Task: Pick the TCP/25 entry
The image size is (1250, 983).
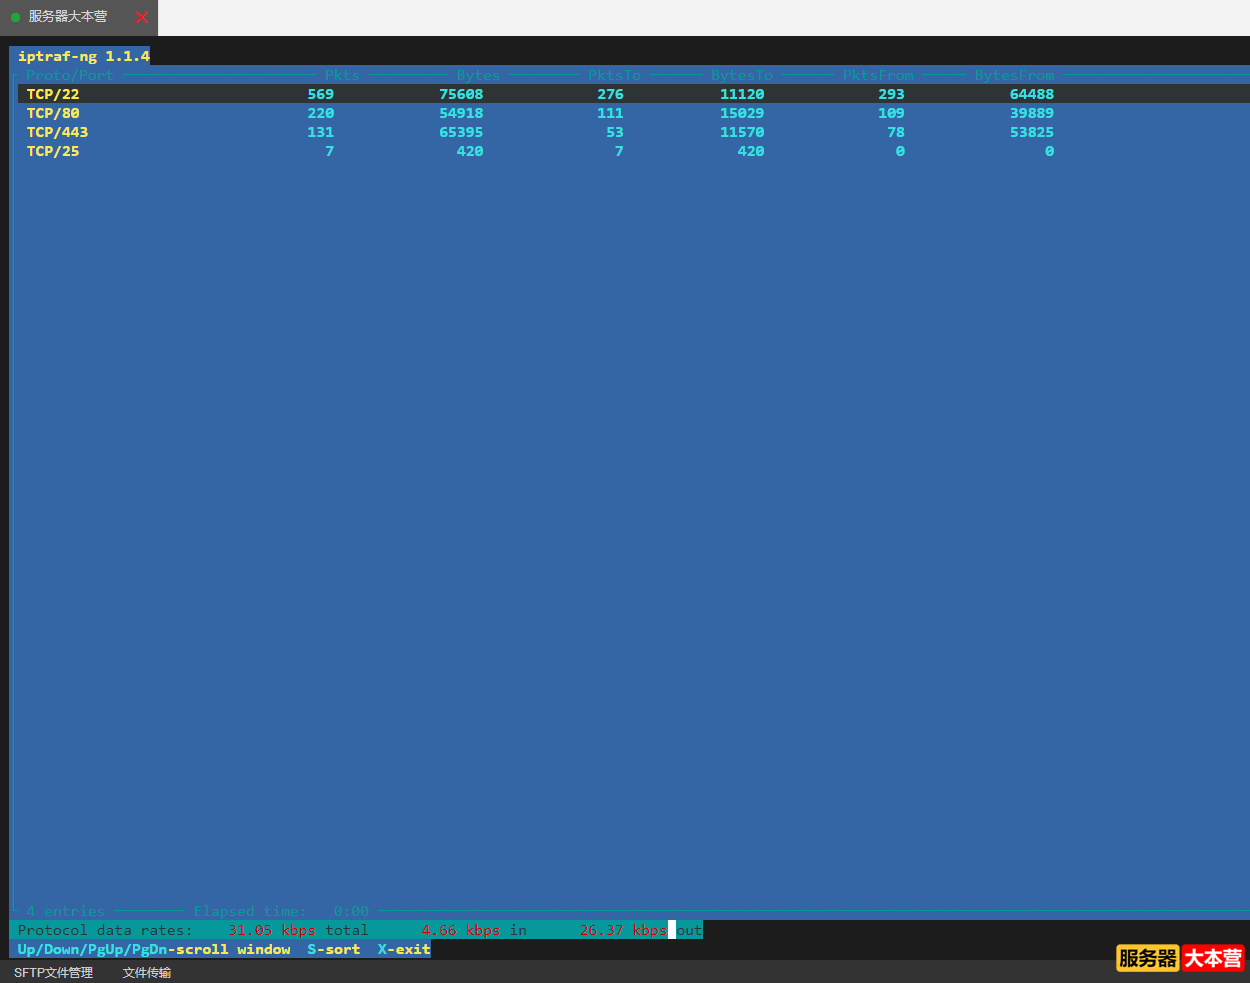Action: 53,151
